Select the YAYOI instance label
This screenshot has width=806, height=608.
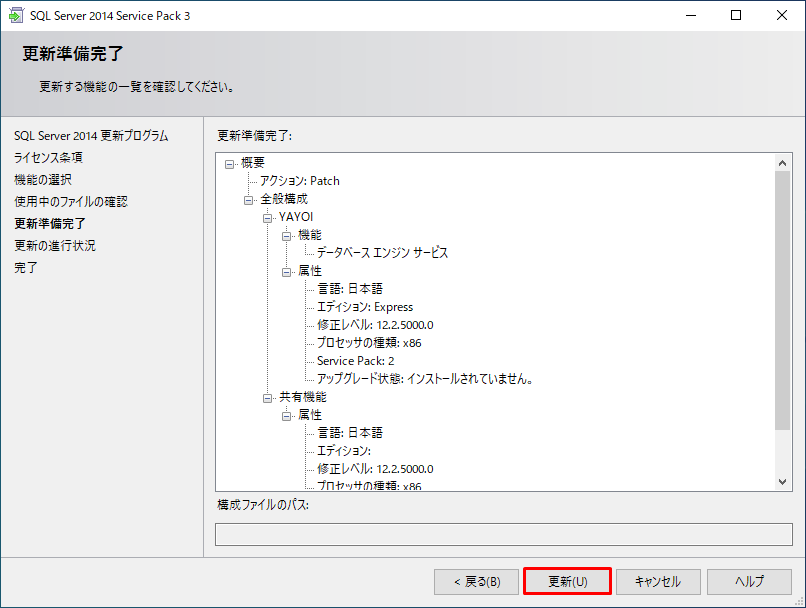[296, 217]
